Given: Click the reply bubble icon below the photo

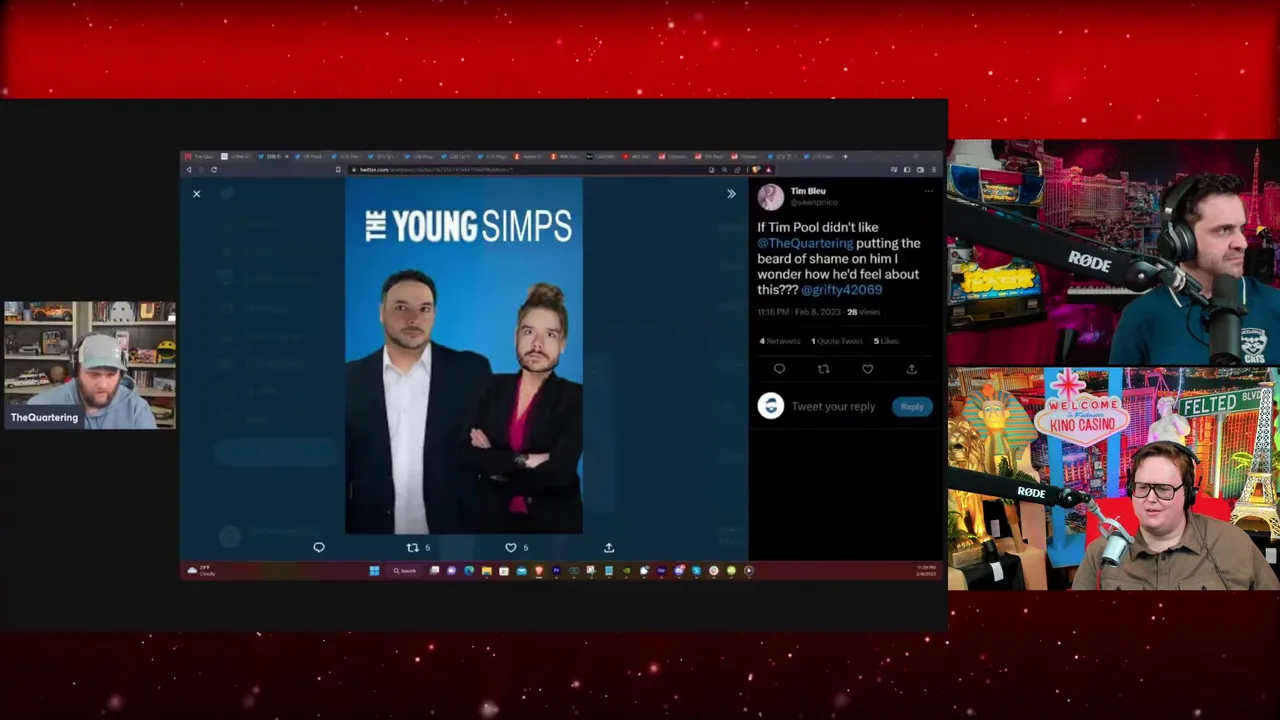Looking at the screenshot, I should pos(319,547).
